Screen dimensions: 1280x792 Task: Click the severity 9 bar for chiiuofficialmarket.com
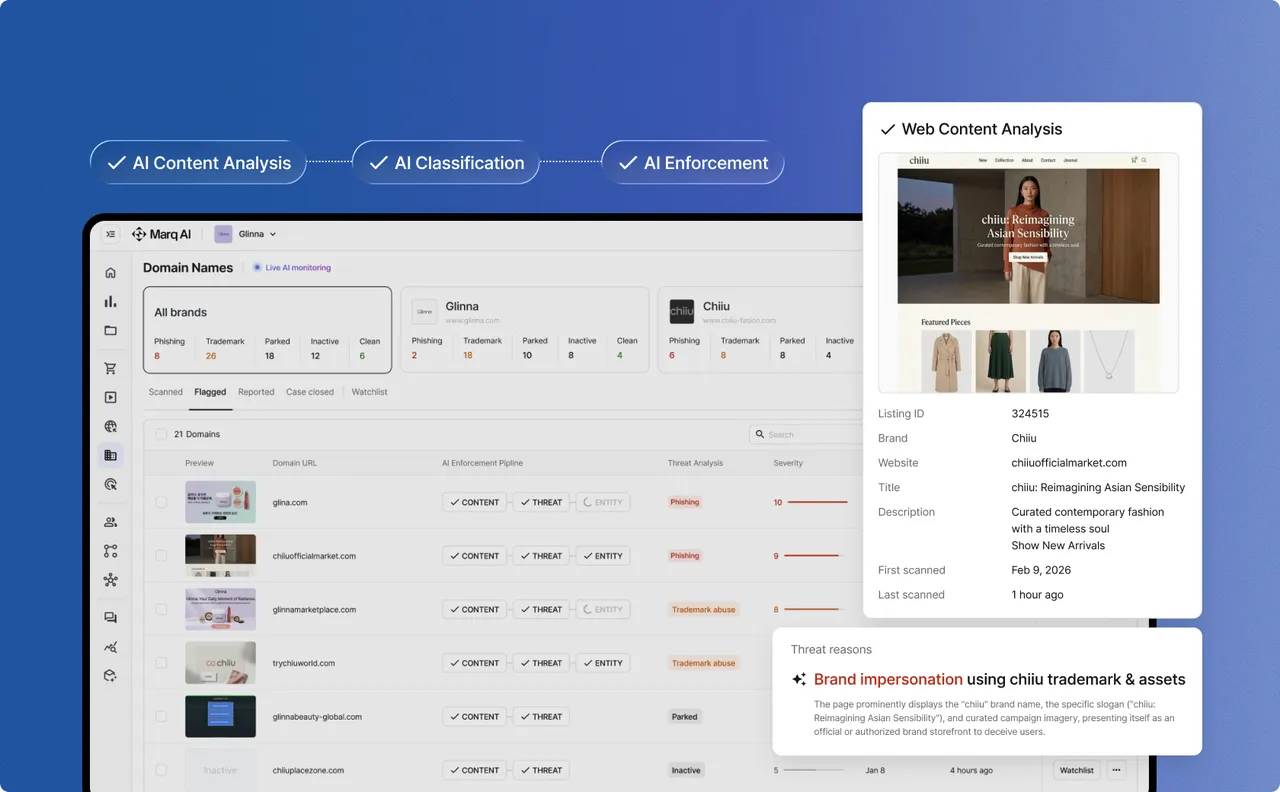coord(816,556)
